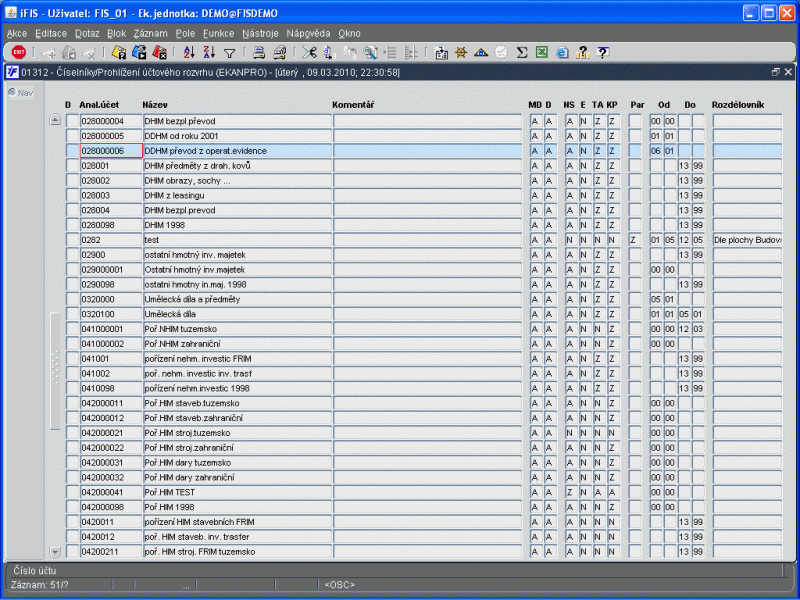Click the calendar tool icon
The height and width of the screenshot is (600, 800).
441,52
